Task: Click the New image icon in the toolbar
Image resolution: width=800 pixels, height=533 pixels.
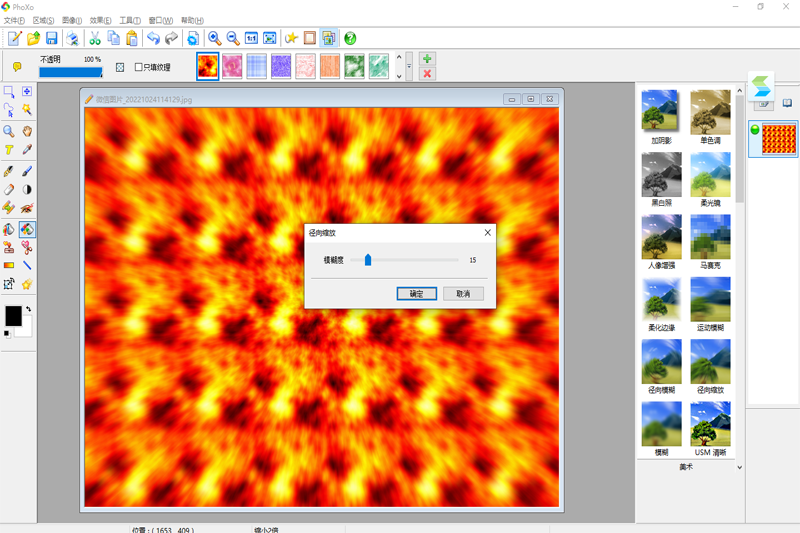Action: click(14, 38)
